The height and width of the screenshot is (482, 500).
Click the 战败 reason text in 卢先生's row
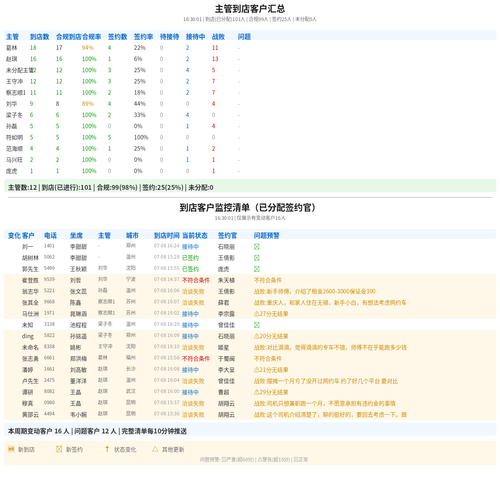[326, 381]
